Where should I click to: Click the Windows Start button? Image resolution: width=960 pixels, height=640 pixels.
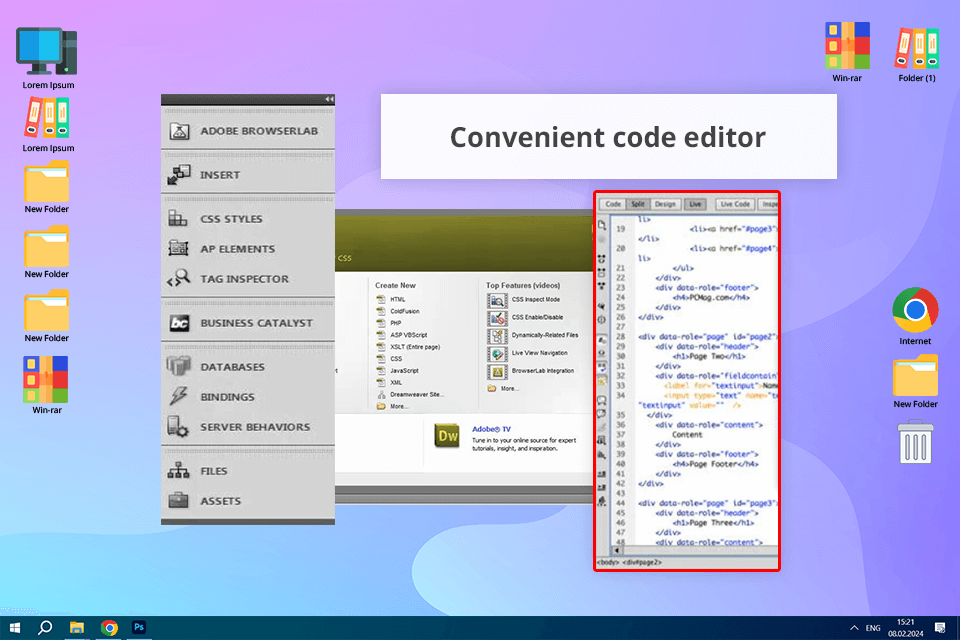pyautogui.click(x=15, y=628)
